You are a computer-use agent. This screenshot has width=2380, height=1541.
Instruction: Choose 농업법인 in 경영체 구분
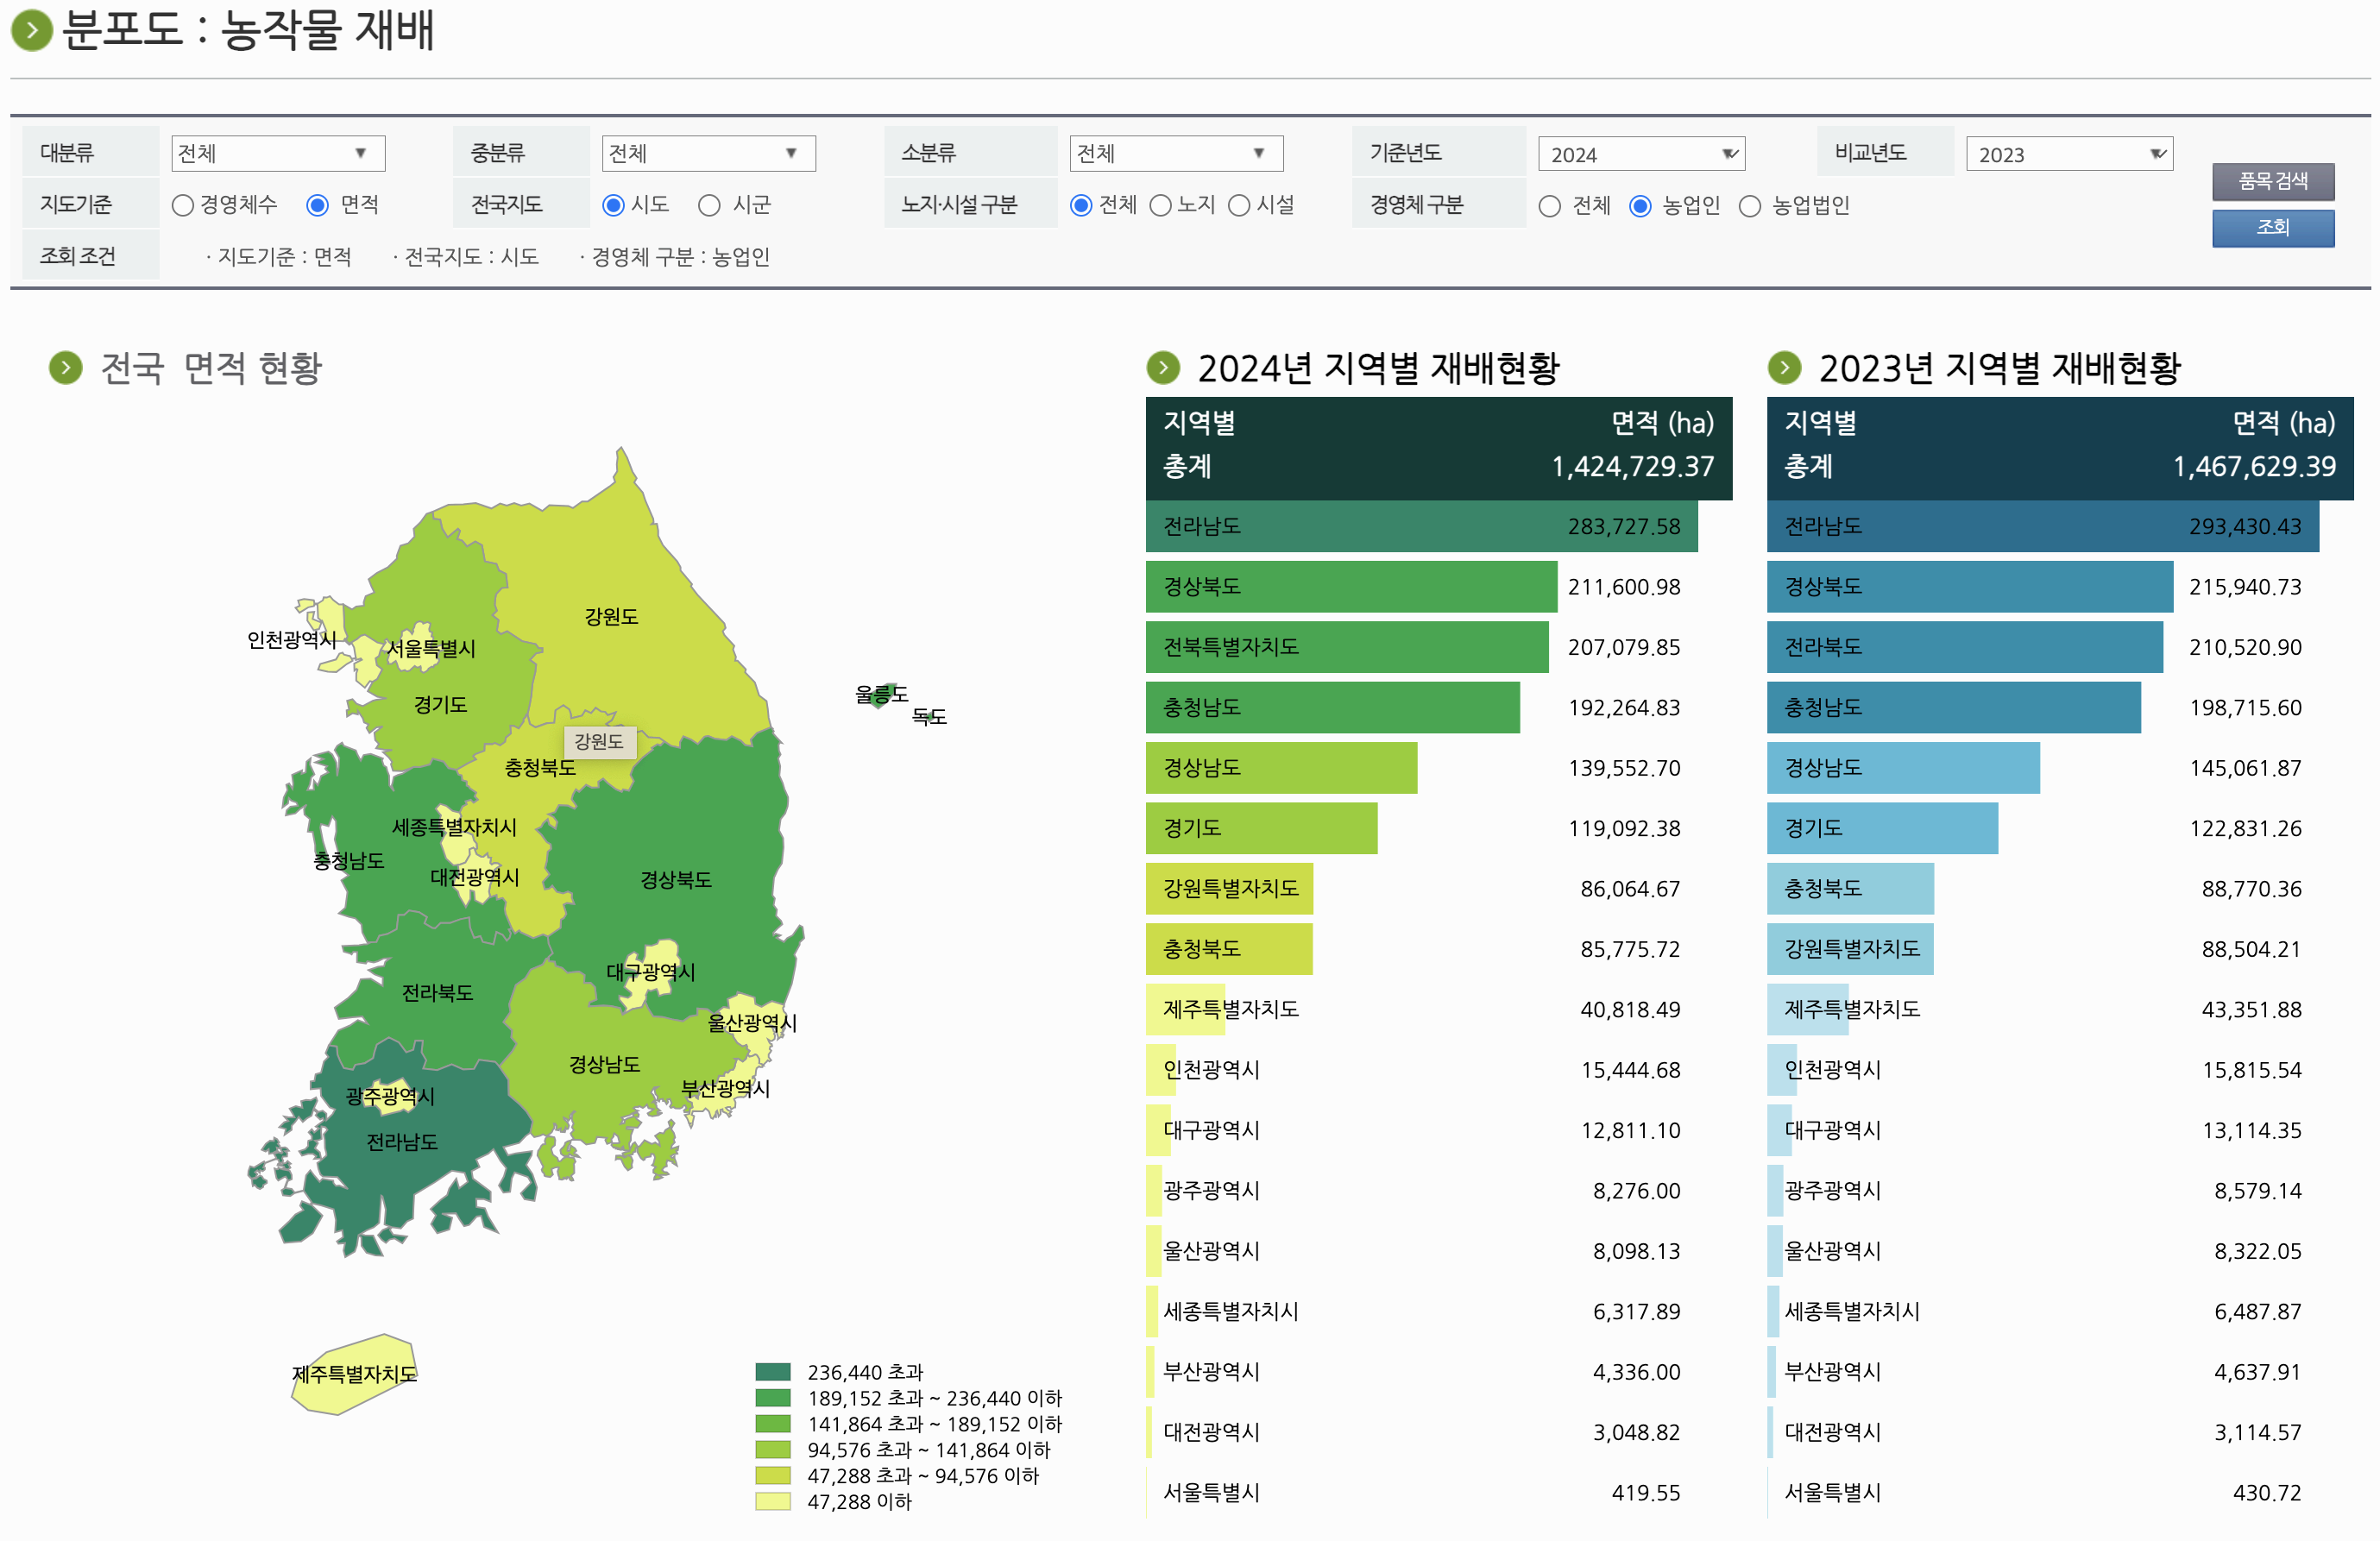(1750, 206)
